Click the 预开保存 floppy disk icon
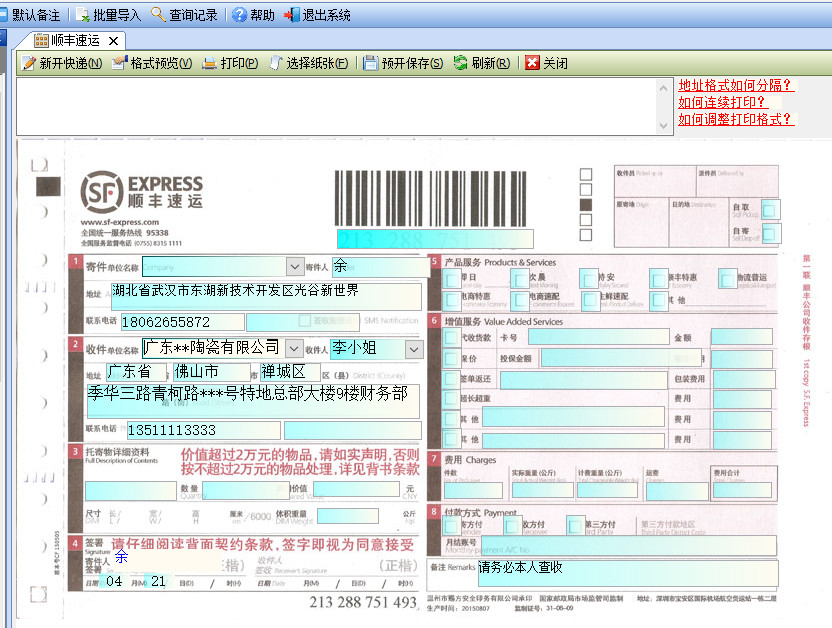832x628 pixels. (370, 63)
